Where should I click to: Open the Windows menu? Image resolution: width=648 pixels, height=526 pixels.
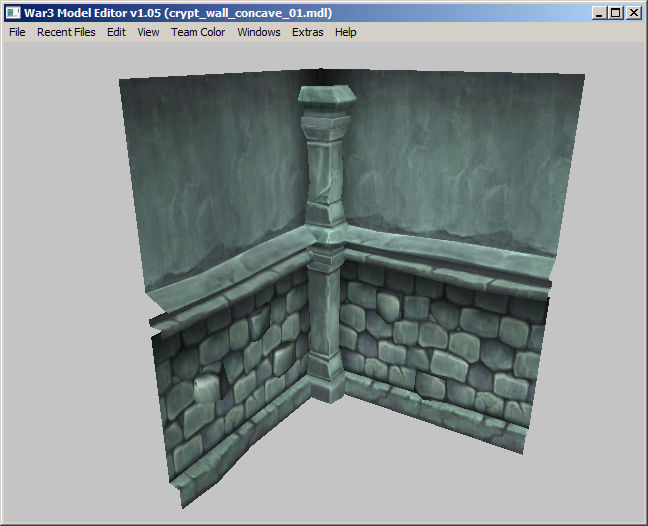point(259,32)
